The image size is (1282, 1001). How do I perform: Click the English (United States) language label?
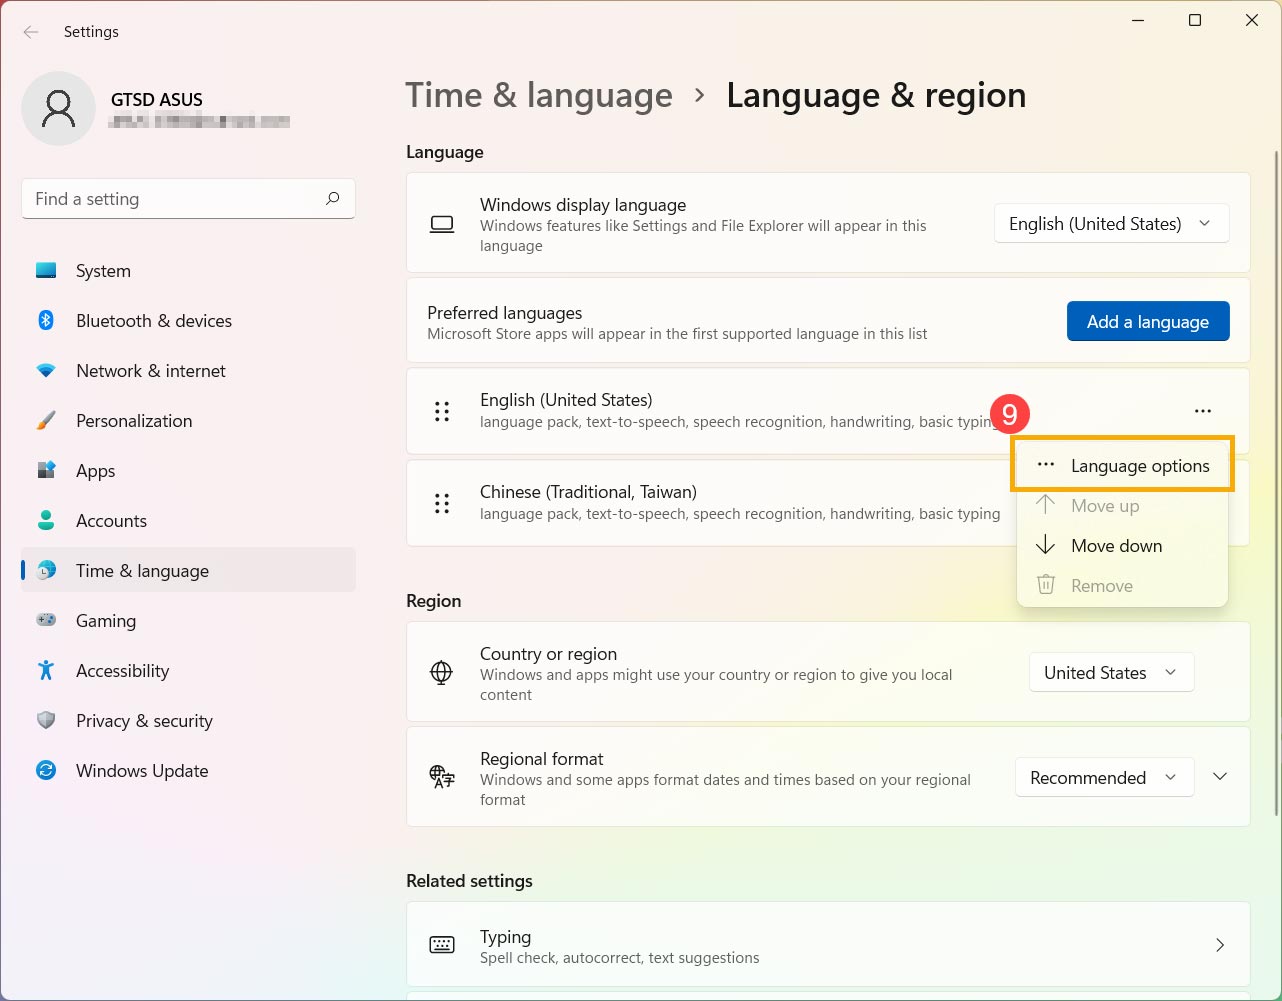tap(566, 400)
